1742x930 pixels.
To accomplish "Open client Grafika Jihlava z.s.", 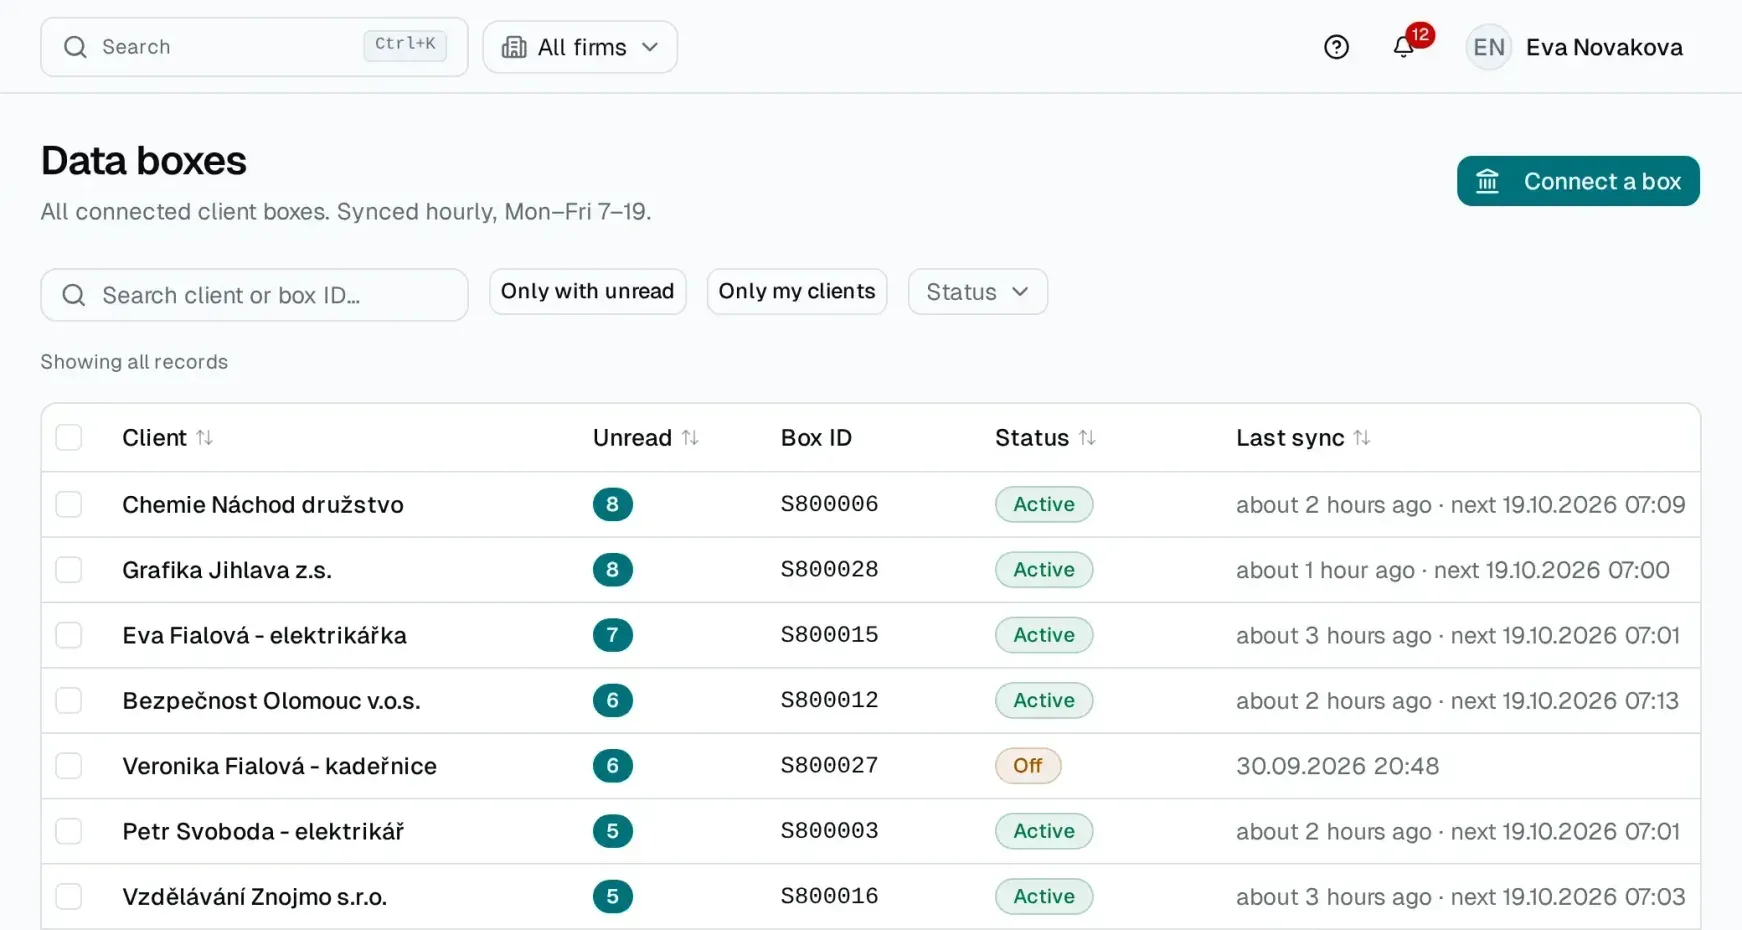I will pos(227,570).
